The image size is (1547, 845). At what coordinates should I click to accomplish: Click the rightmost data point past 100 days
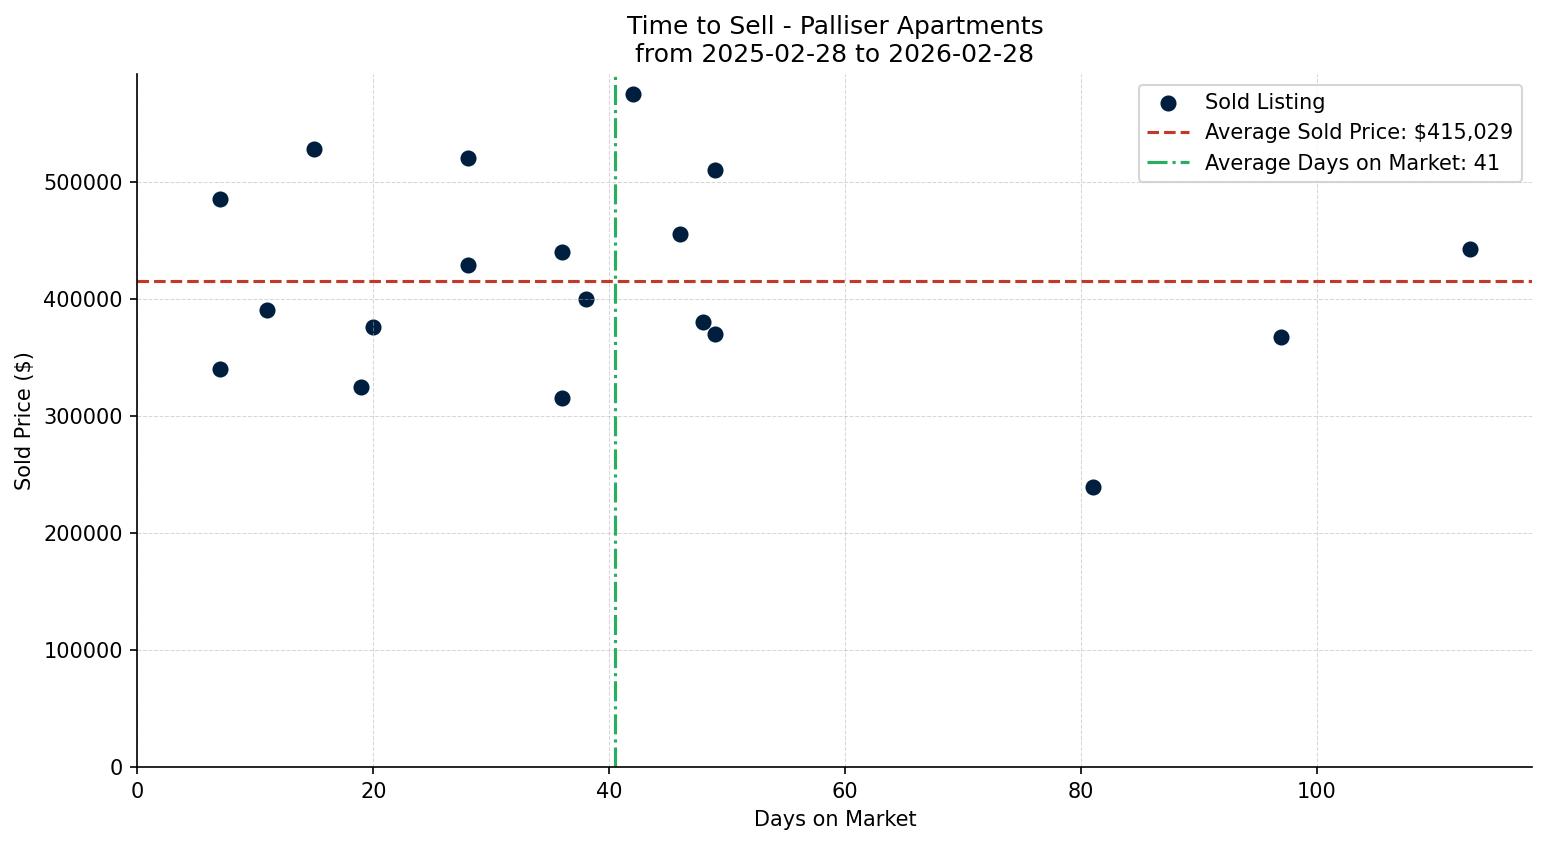click(1470, 249)
